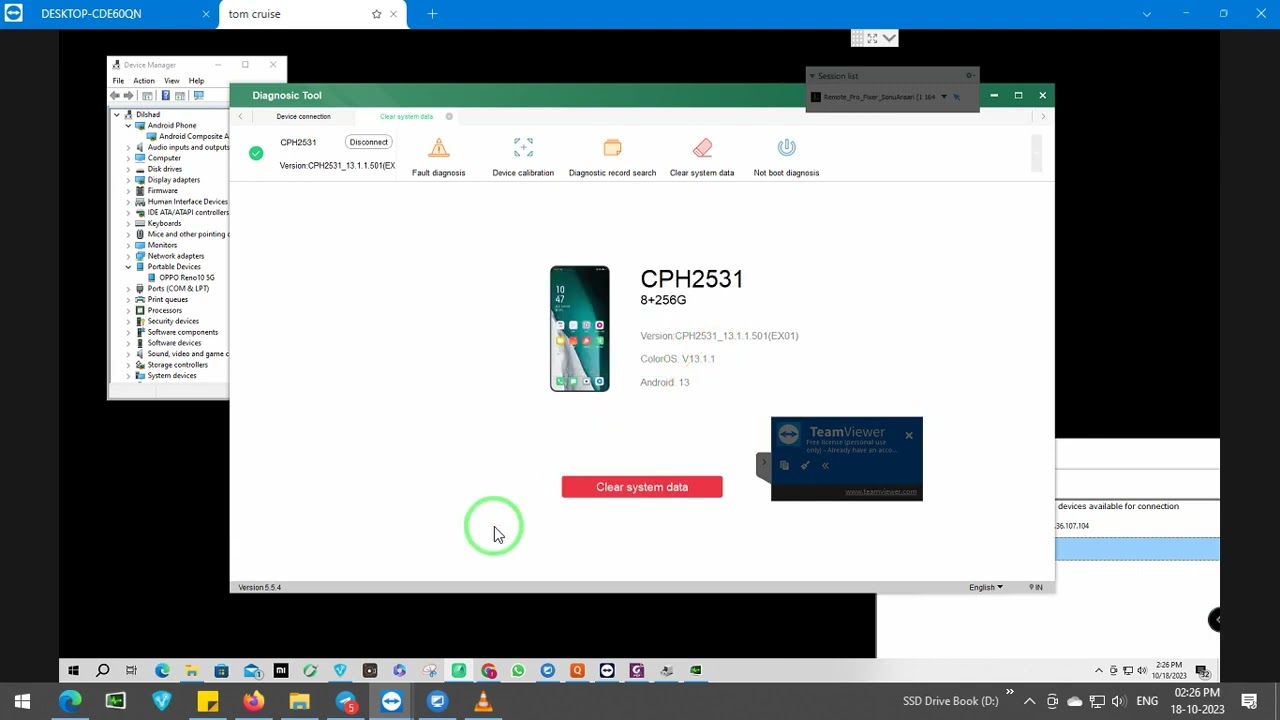Favorite tom cruise session star

[376, 14]
